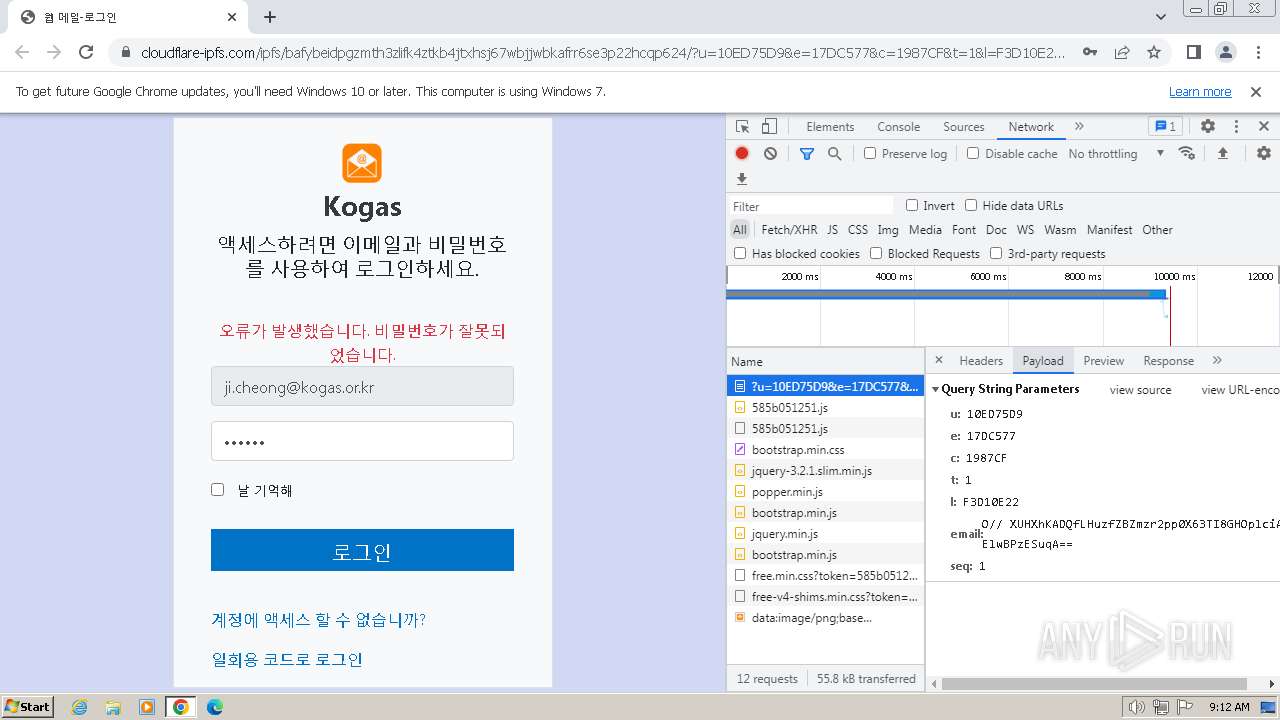Open DevTools settings gear
Viewport: 1280px width, 720px height.
tap(1208, 127)
